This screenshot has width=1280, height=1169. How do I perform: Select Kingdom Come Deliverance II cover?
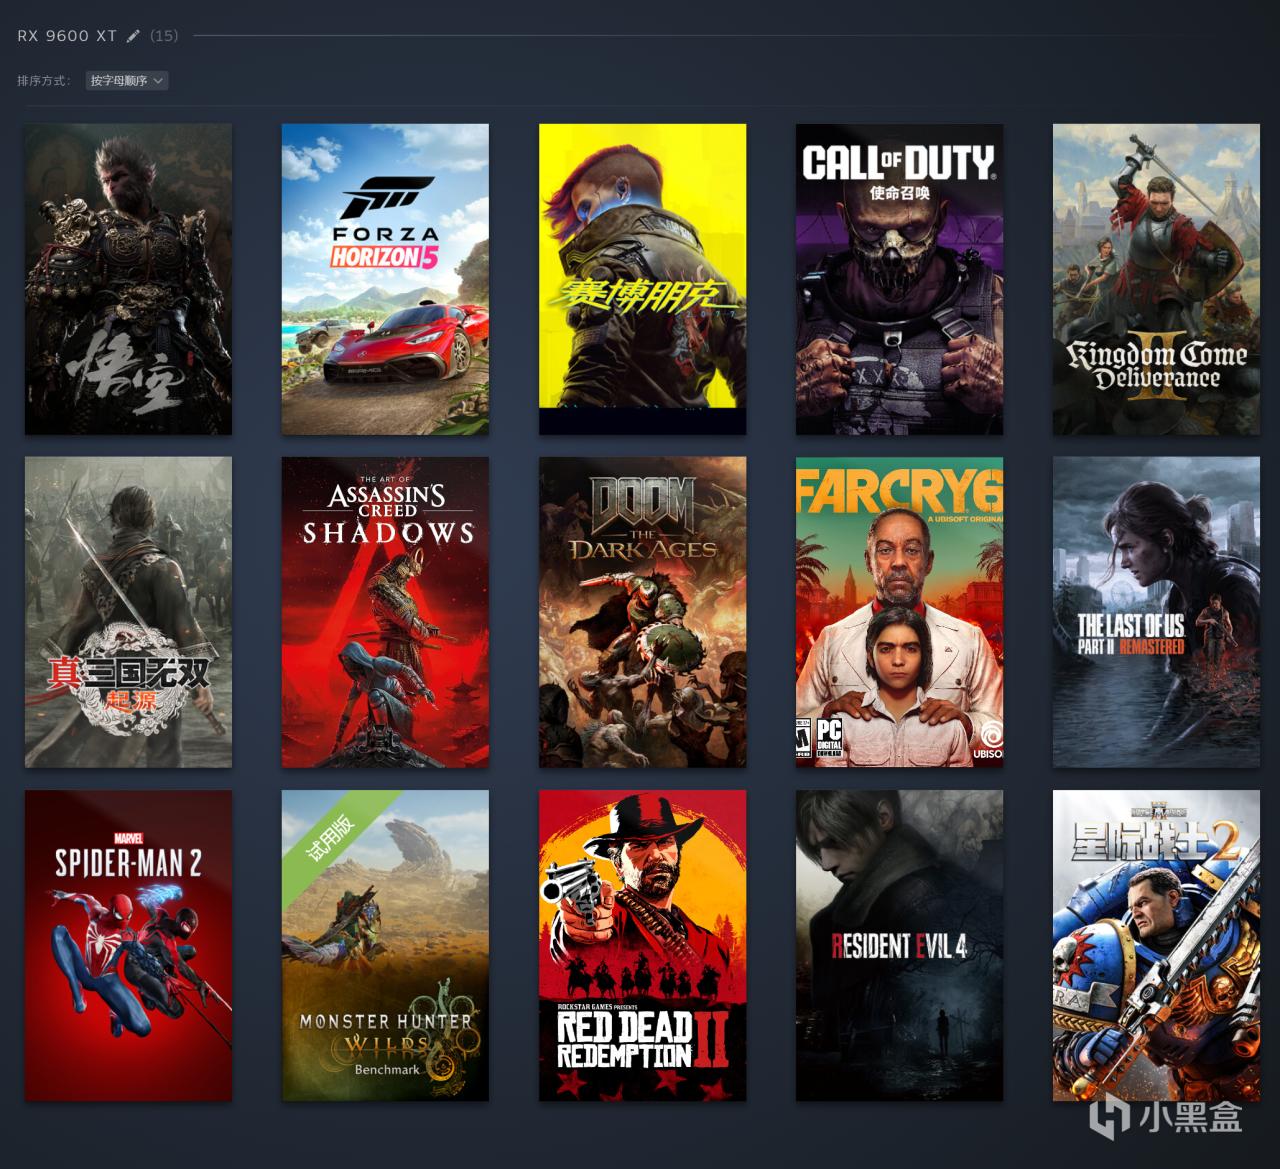pyautogui.click(x=1156, y=279)
